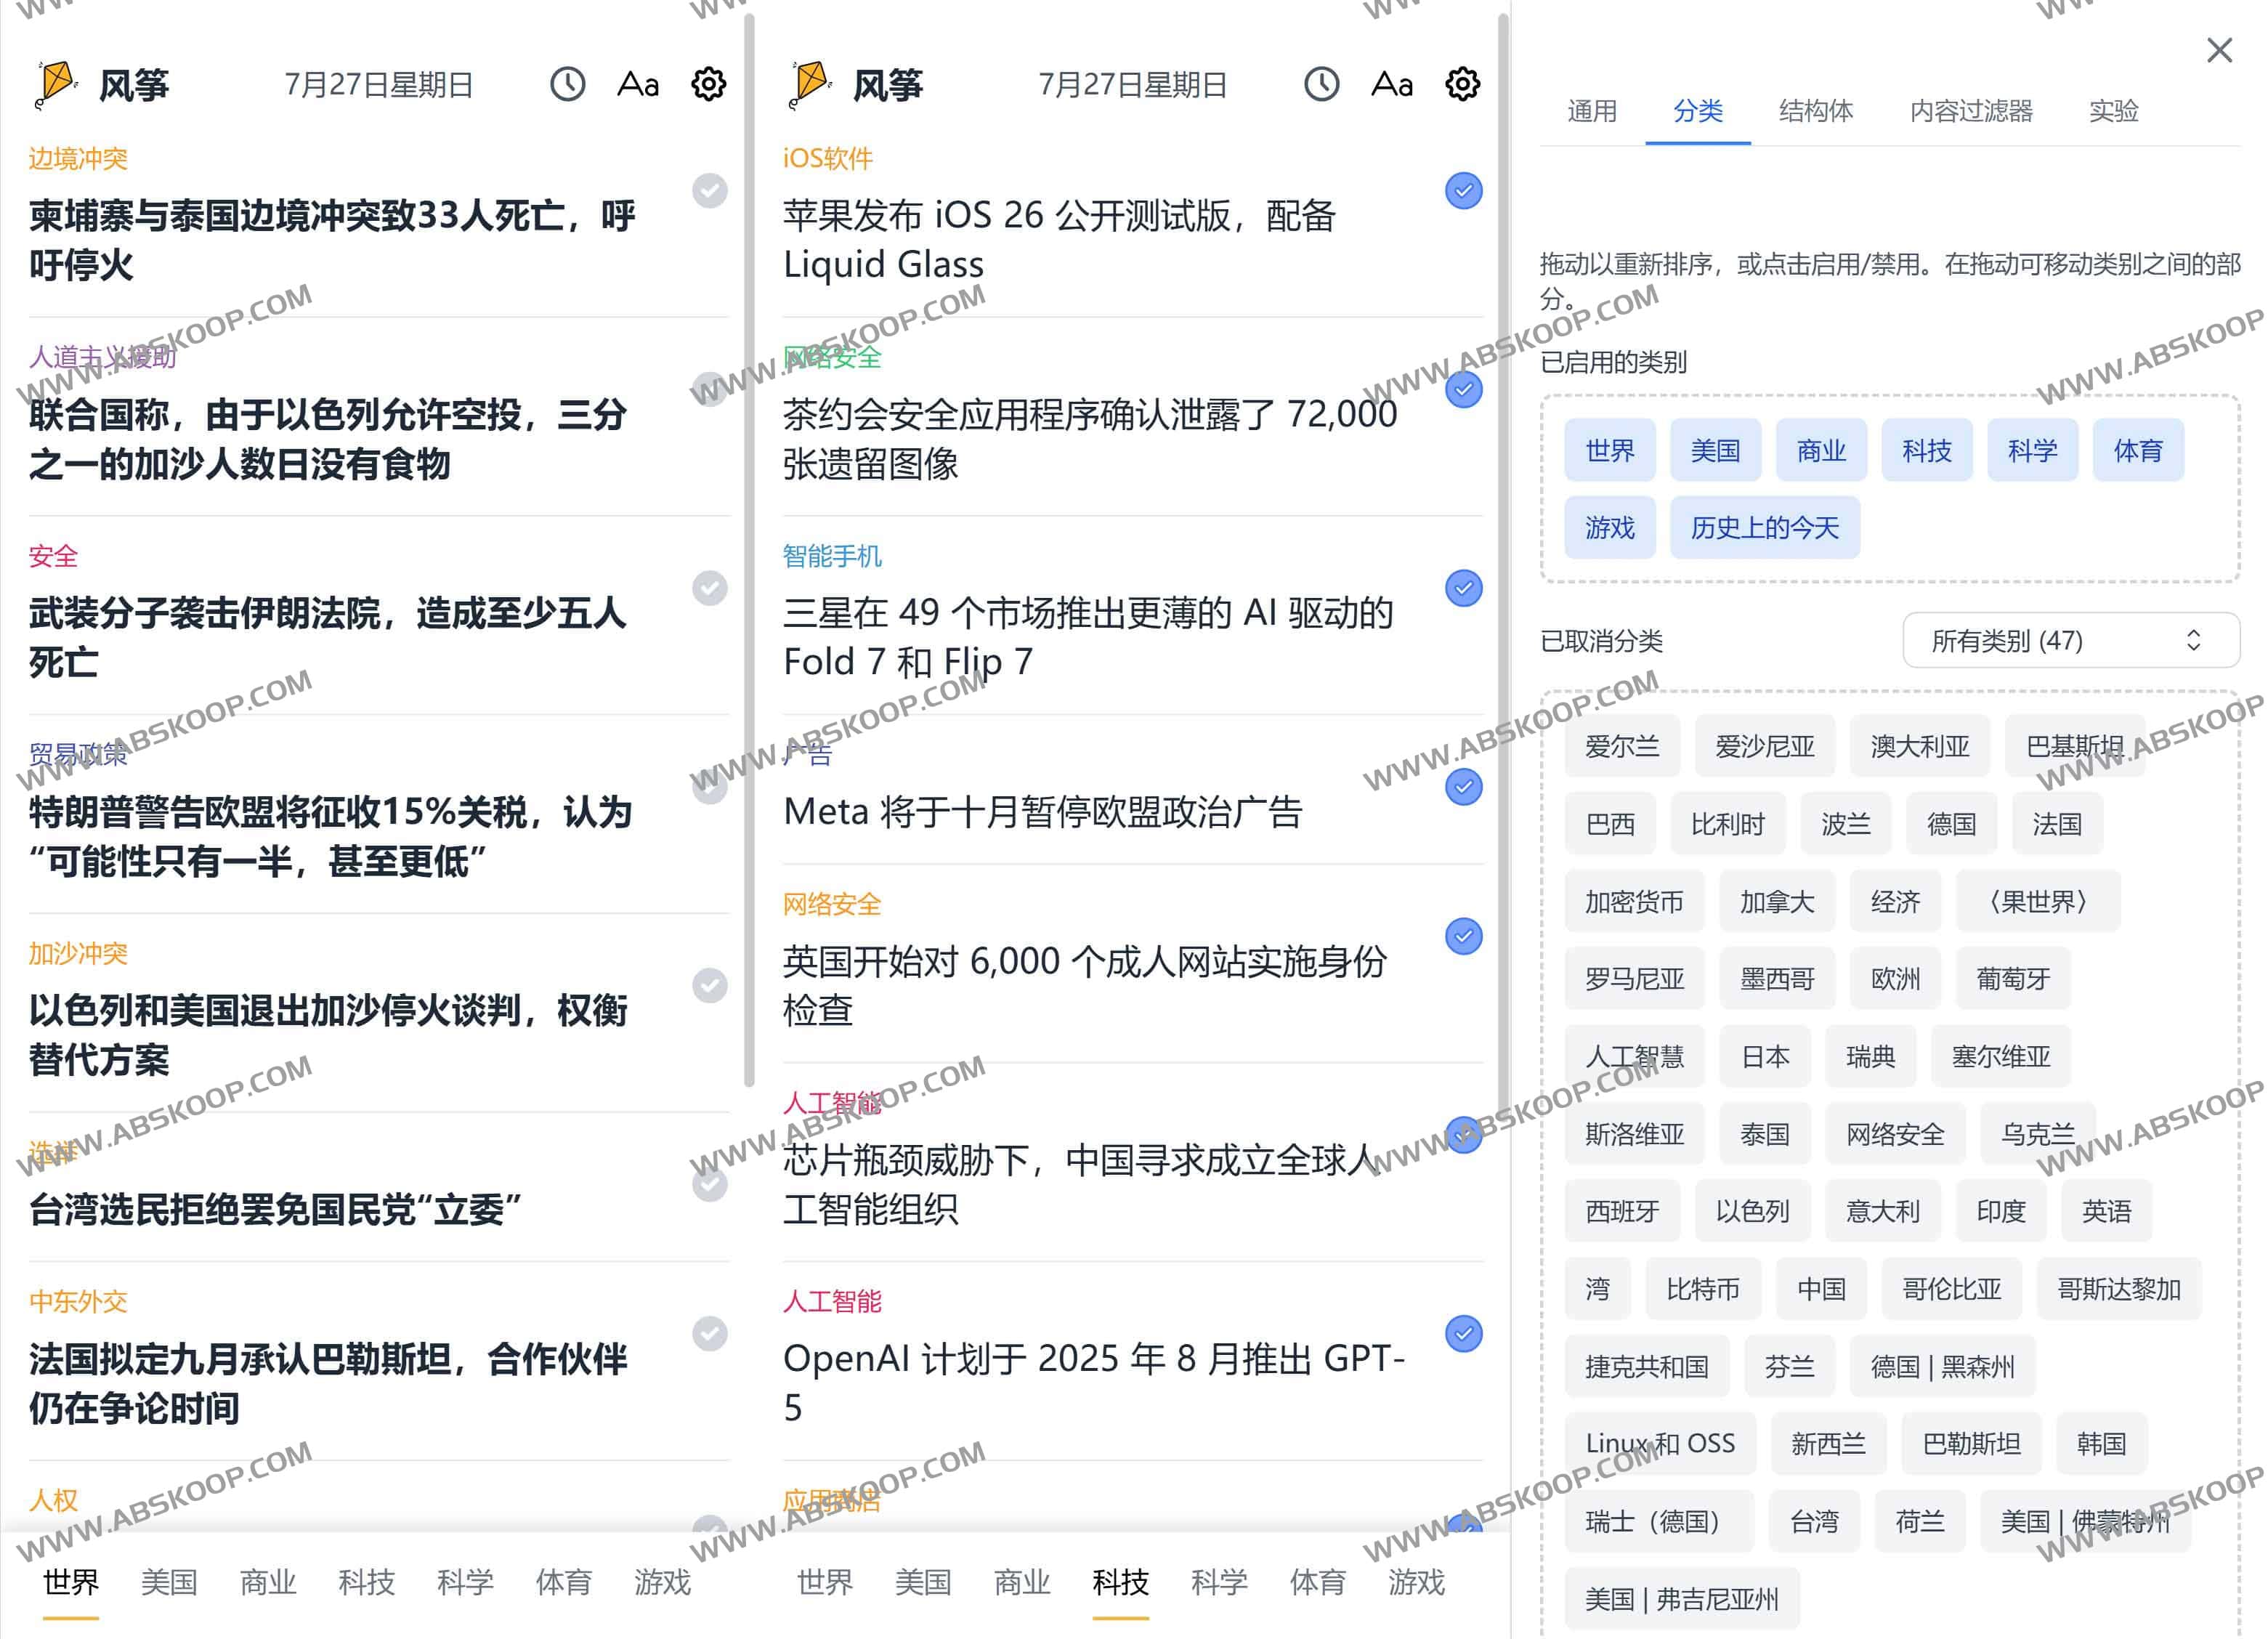The height and width of the screenshot is (1639, 2268).
Task: Open settings gear in left panel header
Action: click(709, 84)
